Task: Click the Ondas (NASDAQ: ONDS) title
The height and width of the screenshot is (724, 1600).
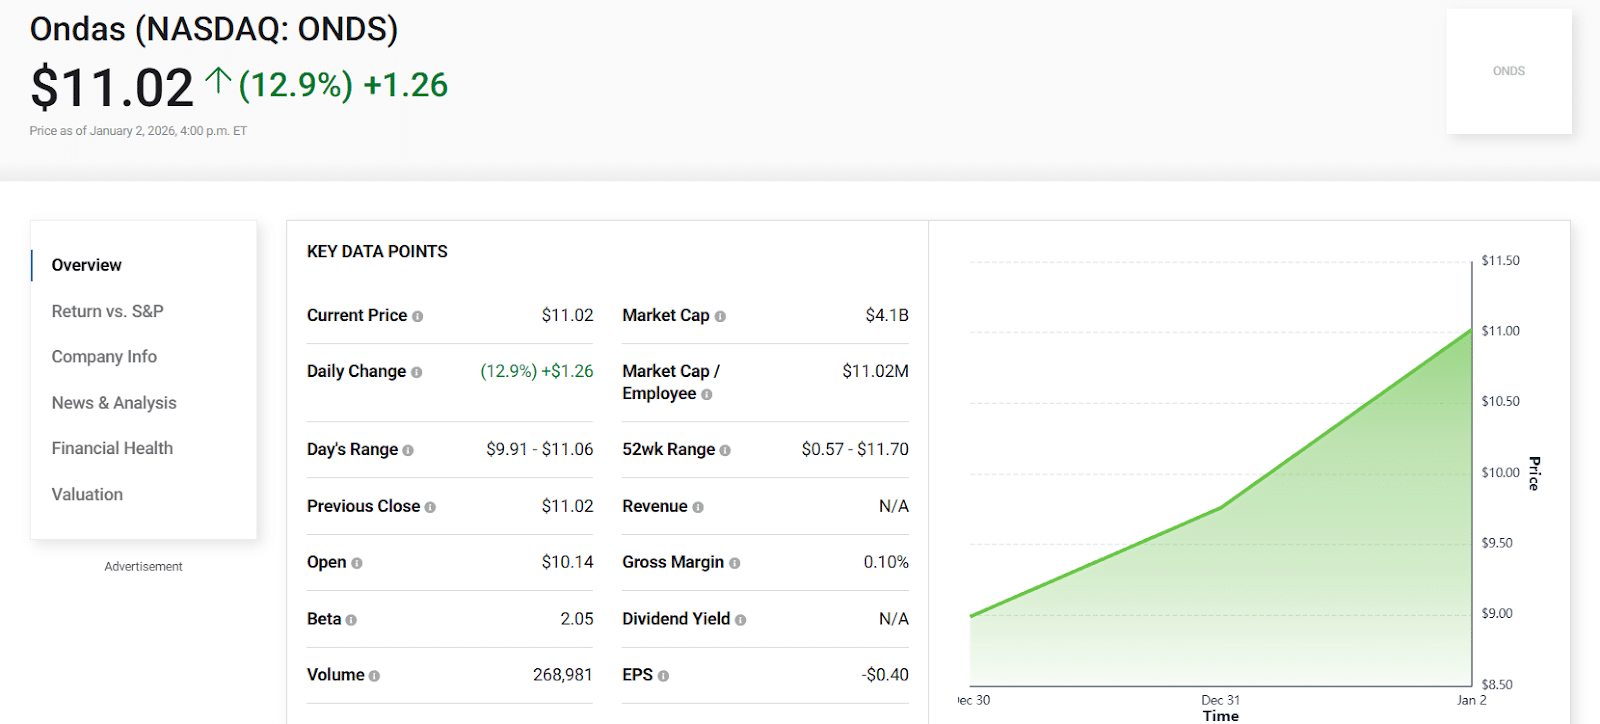Action: [214, 29]
